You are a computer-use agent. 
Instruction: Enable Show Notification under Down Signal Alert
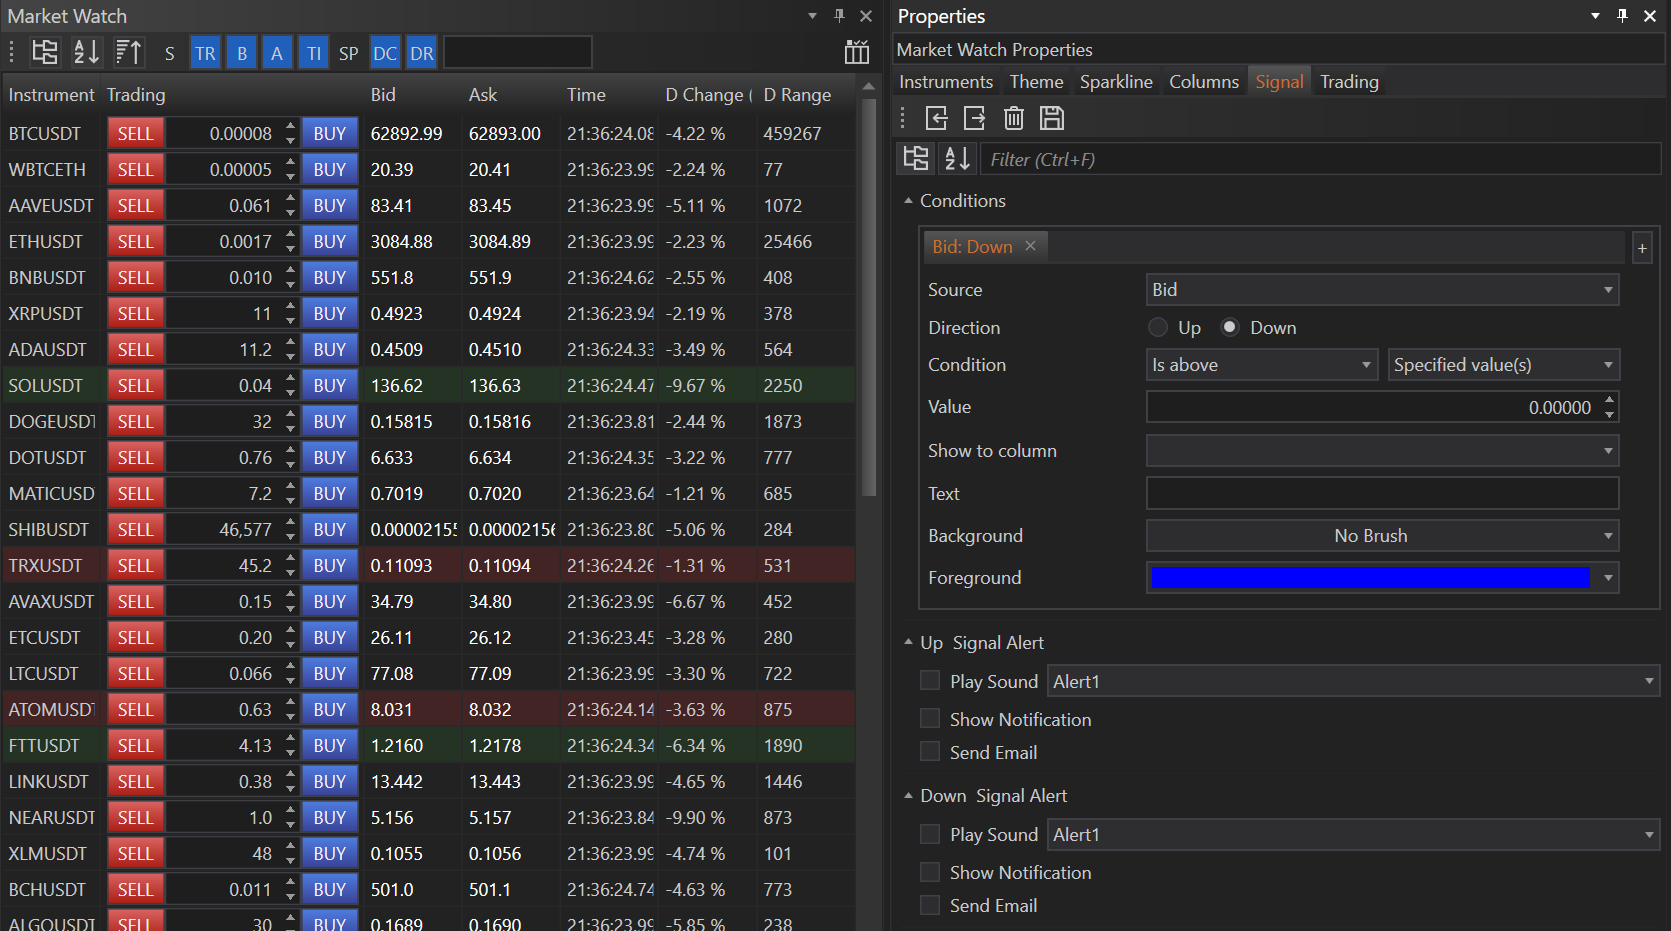point(930,872)
